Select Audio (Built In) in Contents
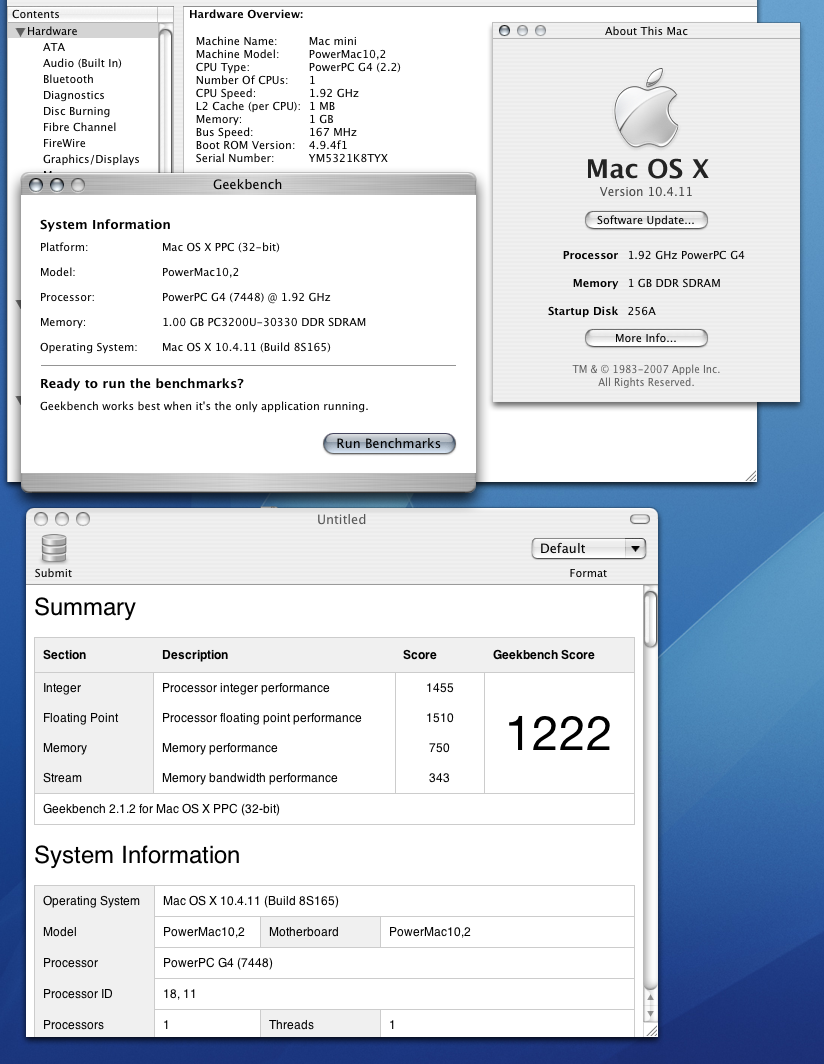 pos(82,63)
